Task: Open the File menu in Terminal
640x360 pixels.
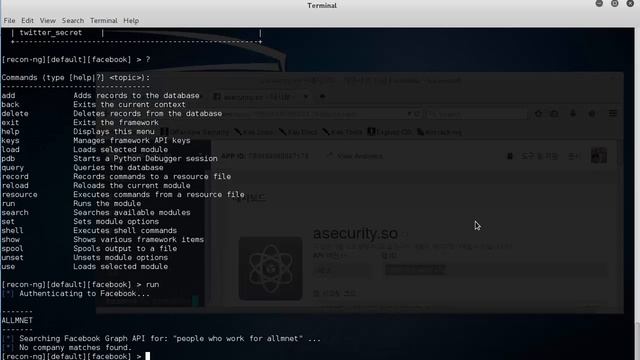Action: (9, 20)
